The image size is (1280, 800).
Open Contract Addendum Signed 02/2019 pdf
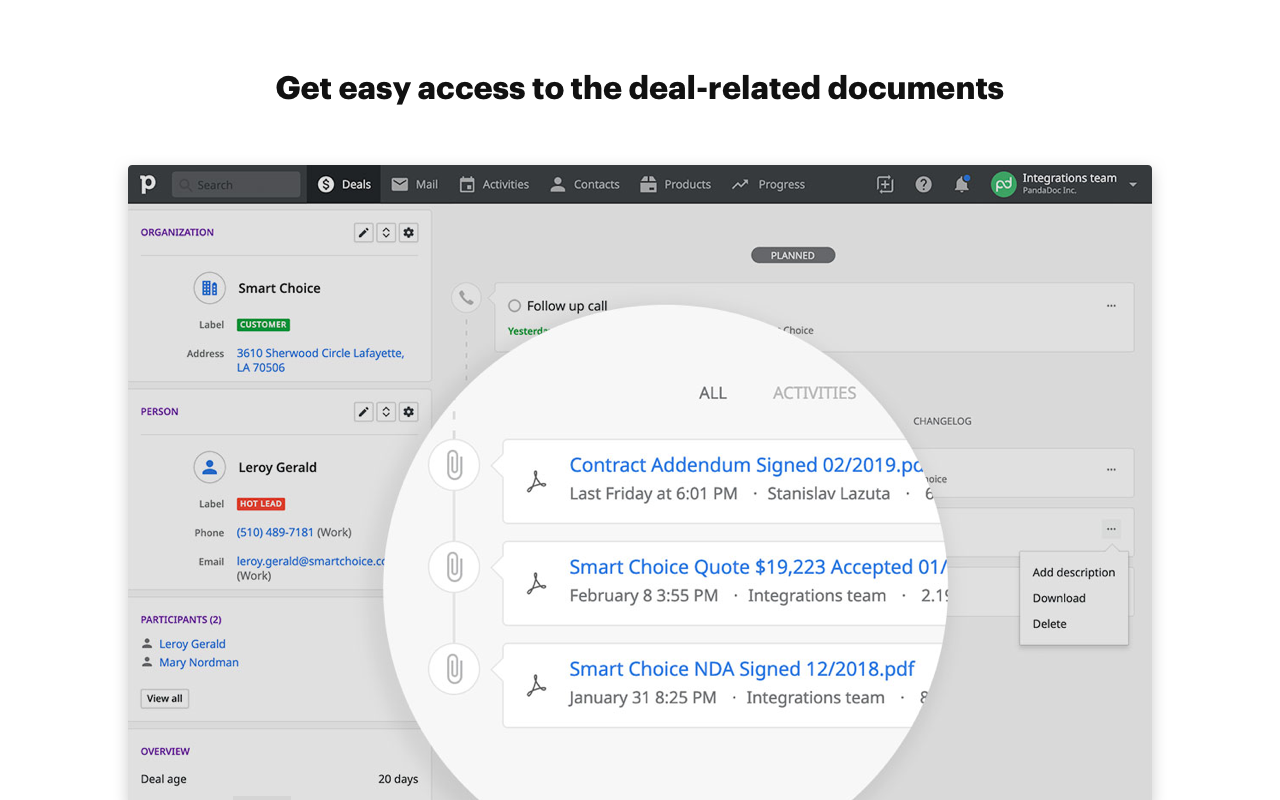[746, 465]
